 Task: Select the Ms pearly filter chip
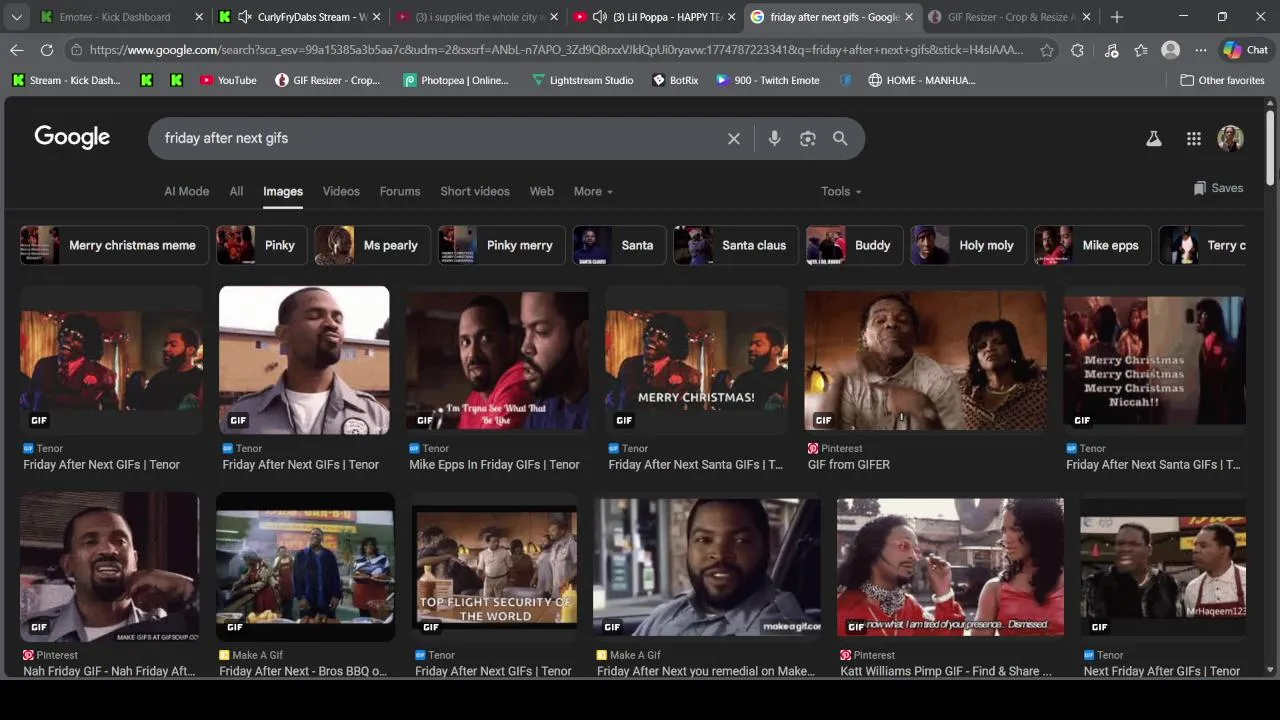click(373, 245)
